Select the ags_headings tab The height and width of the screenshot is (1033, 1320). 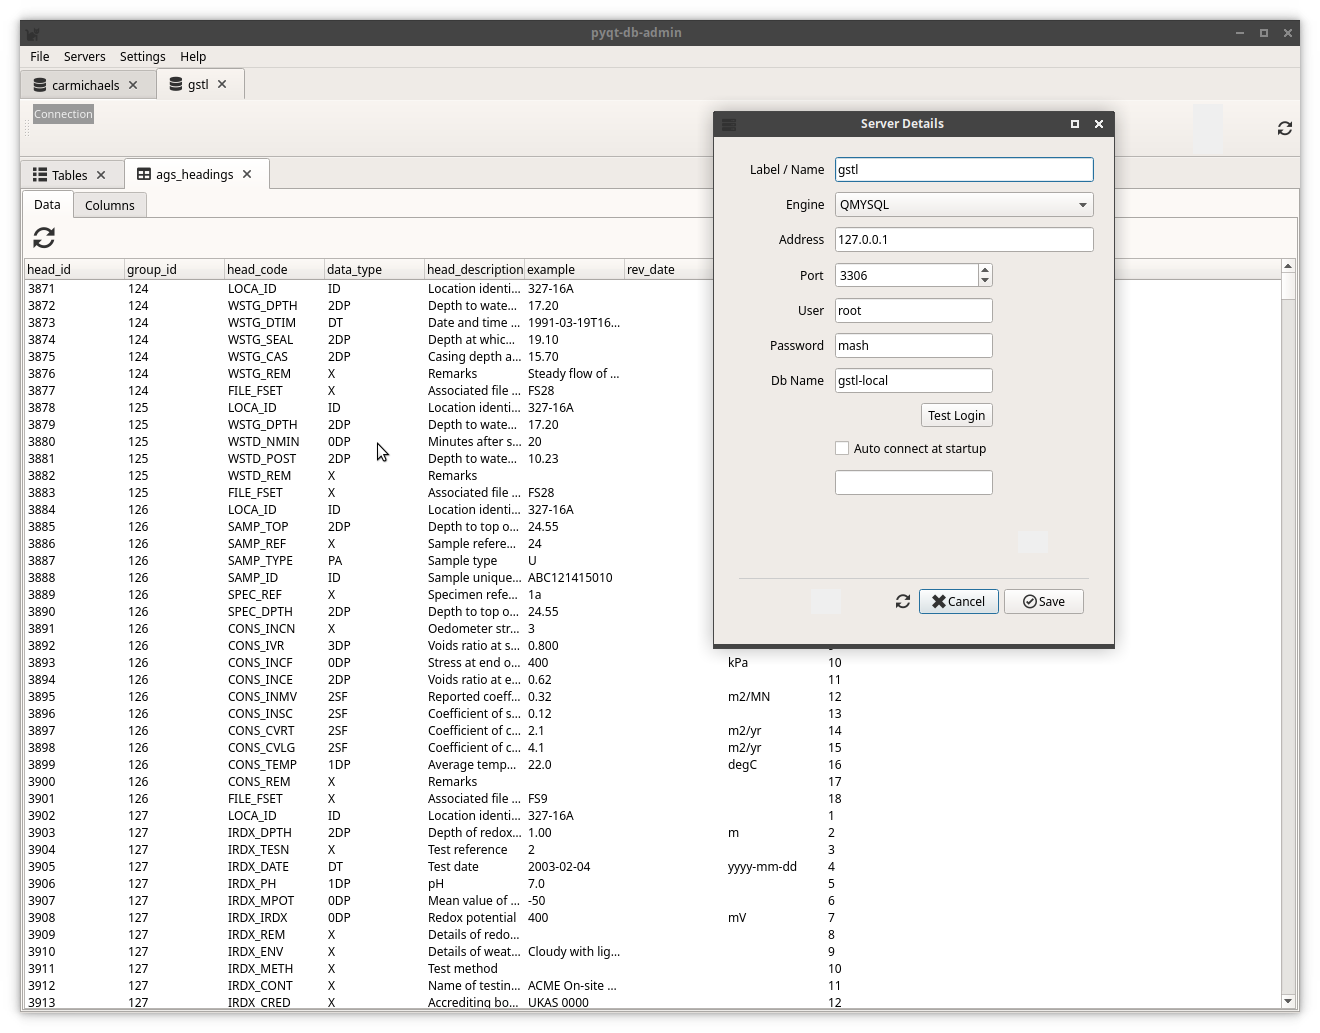coord(195,174)
